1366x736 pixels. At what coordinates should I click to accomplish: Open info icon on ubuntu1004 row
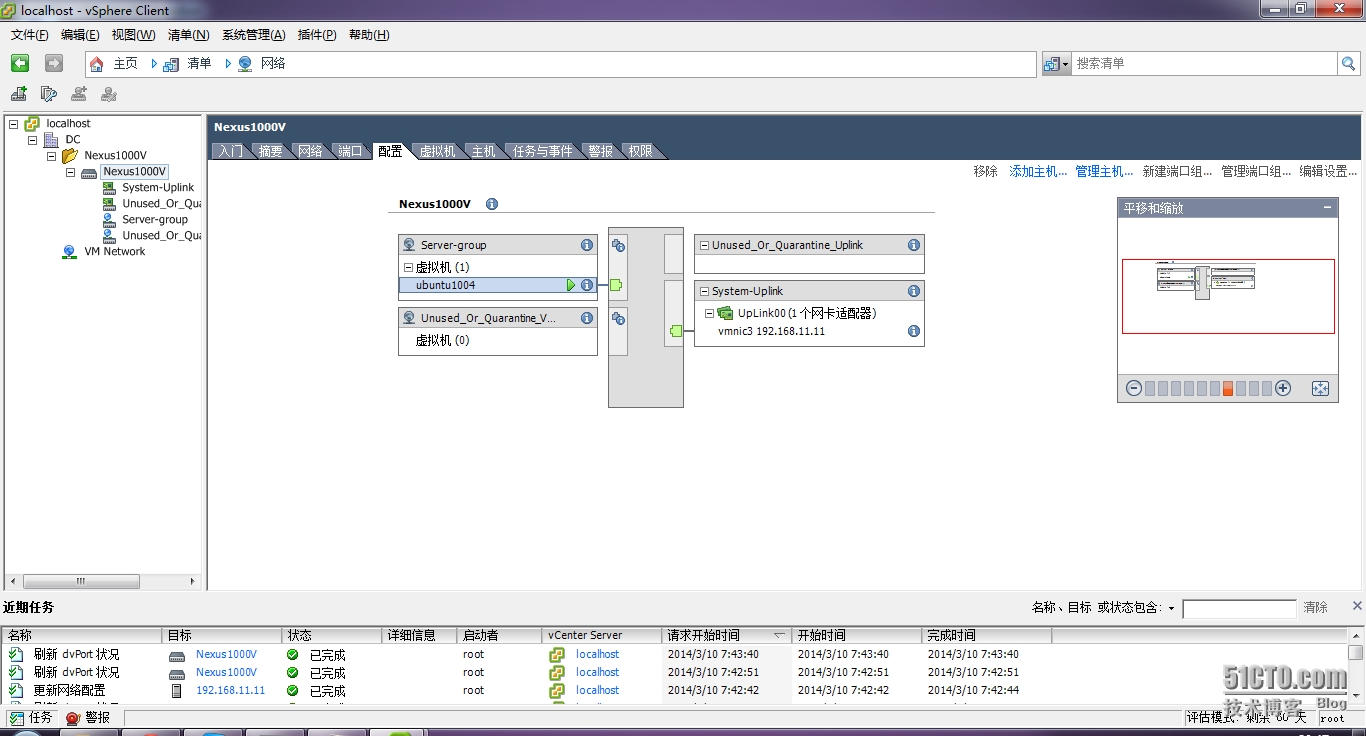click(x=587, y=285)
